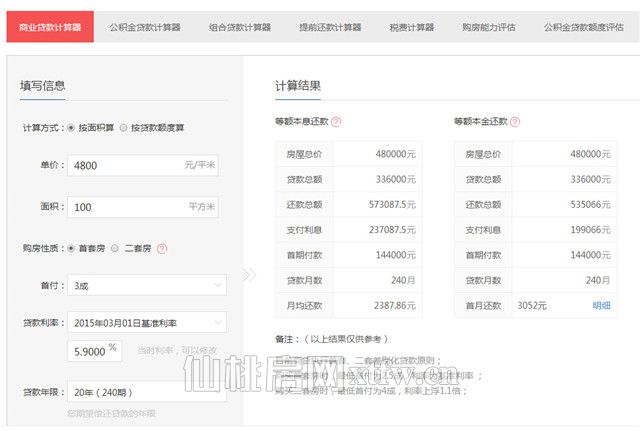The width and height of the screenshot is (640, 431).
Task: Switch to 组合贷款计算器 tab
Action: point(240,27)
